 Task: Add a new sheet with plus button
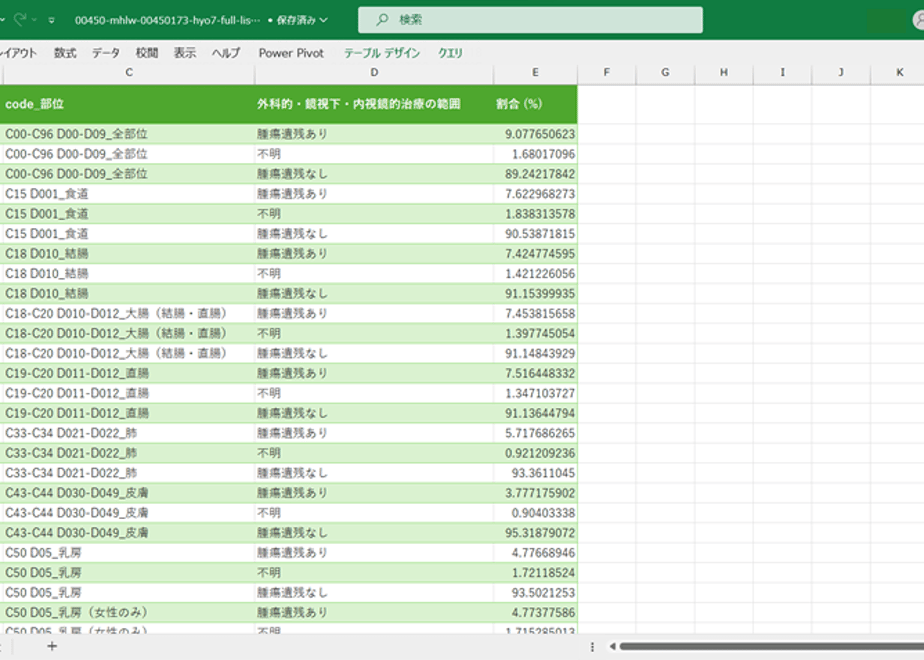tap(52, 646)
